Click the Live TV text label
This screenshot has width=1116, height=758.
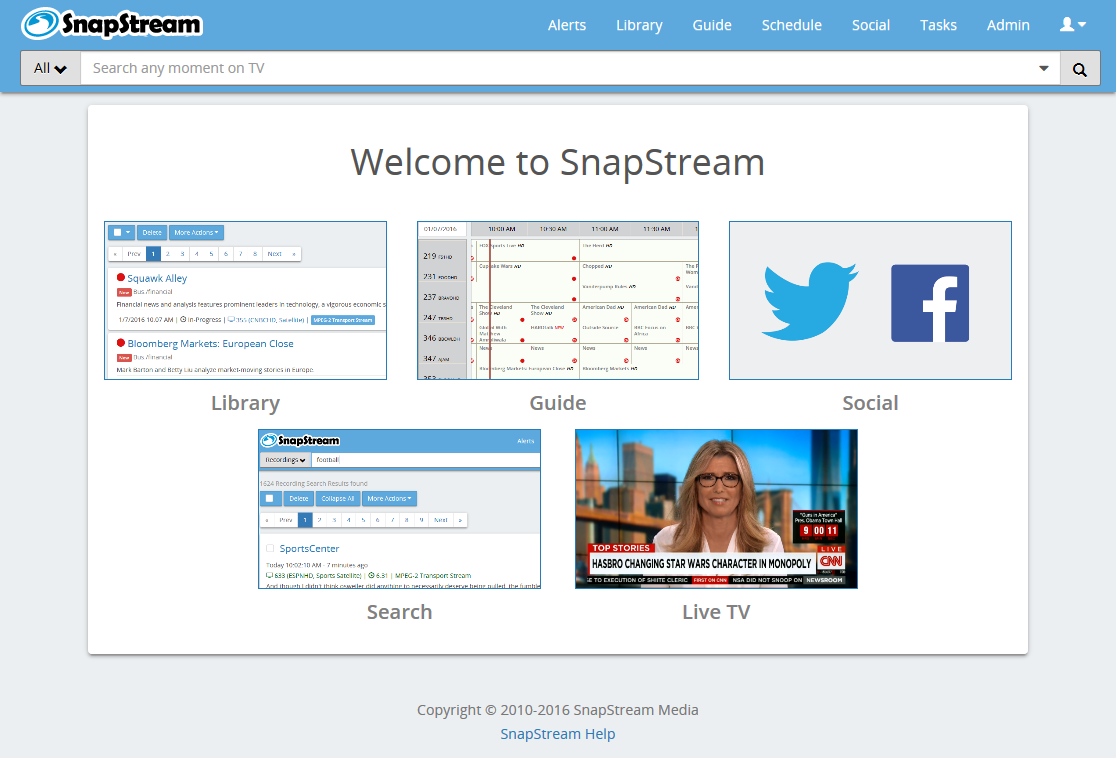coord(716,612)
